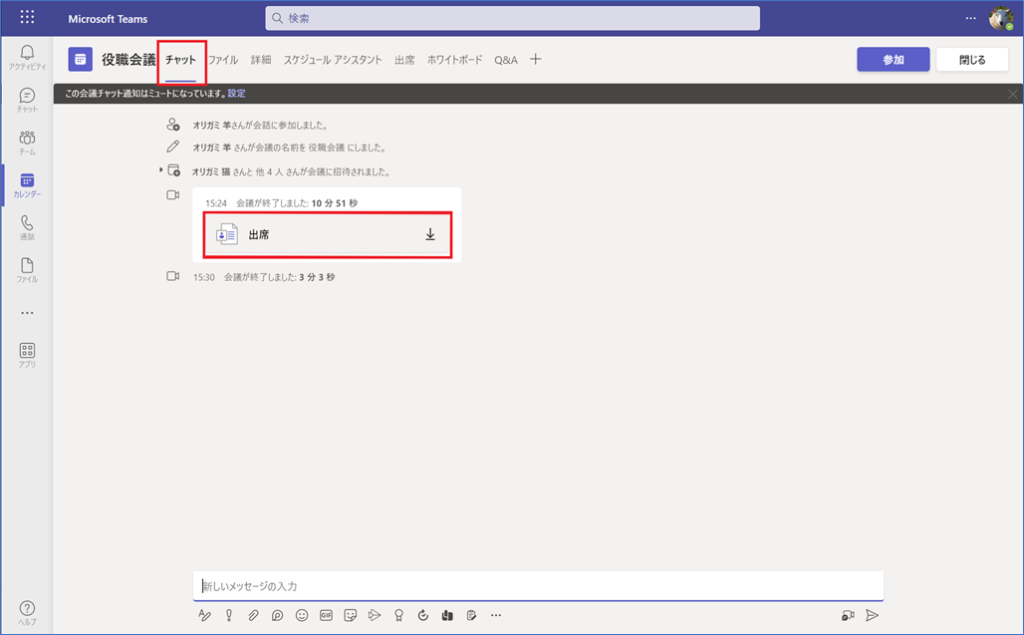
Task: Click the send message arrow icon
Action: click(x=872, y=615)
